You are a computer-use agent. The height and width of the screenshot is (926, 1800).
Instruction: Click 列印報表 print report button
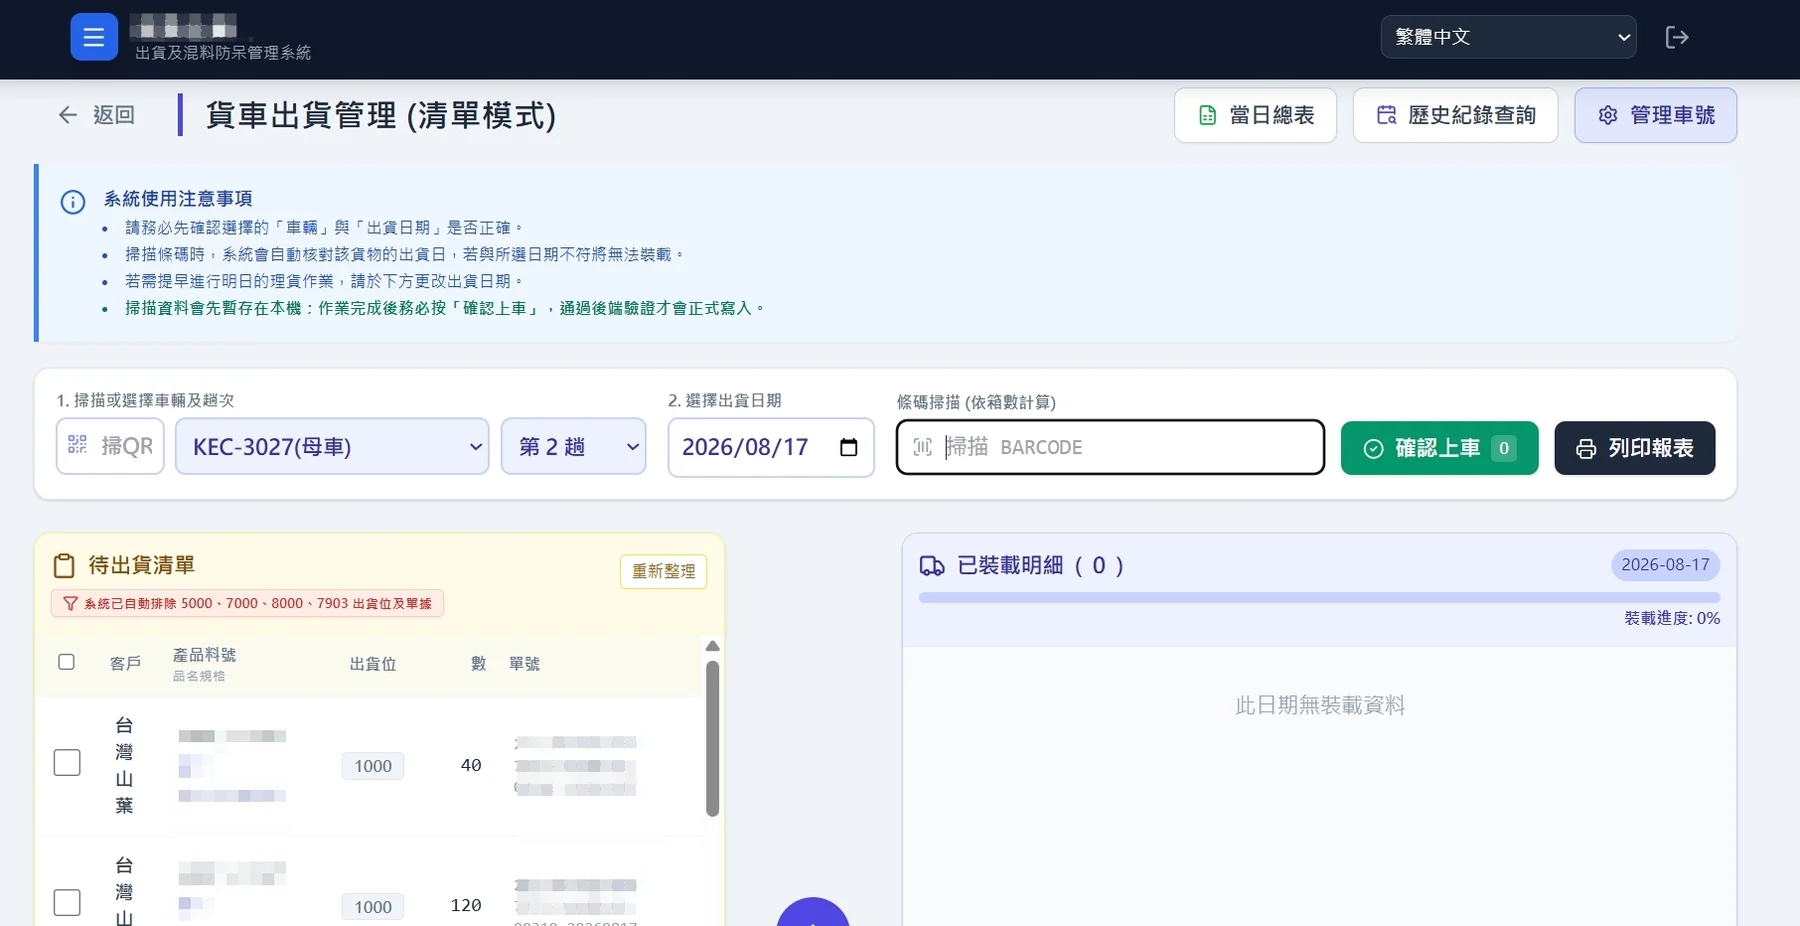(x=1634, y=448)
